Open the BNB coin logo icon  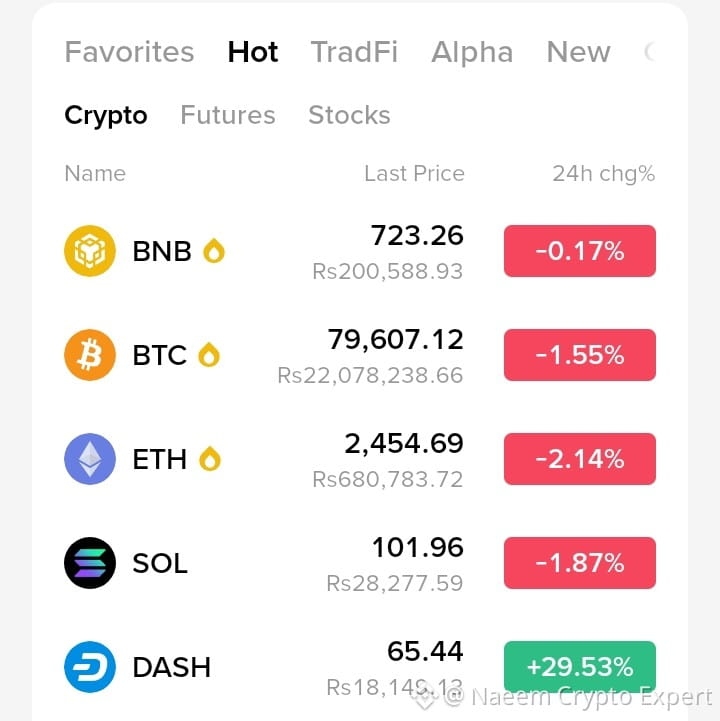90,251
